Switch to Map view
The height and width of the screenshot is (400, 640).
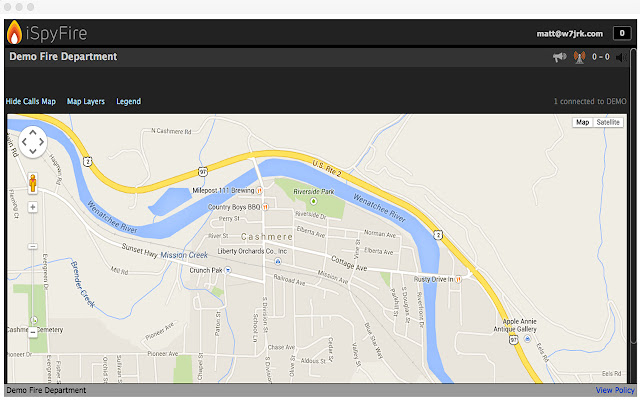(582, 122)
